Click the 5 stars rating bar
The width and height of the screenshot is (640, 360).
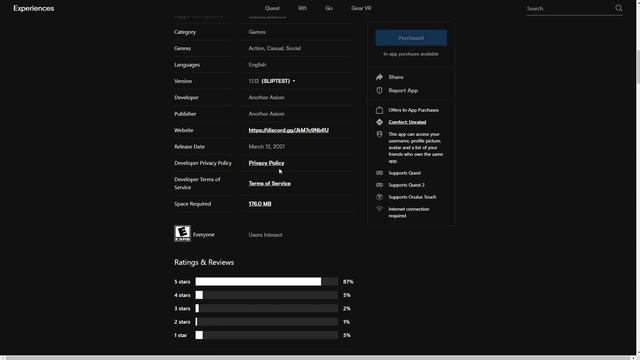point(267,282)
